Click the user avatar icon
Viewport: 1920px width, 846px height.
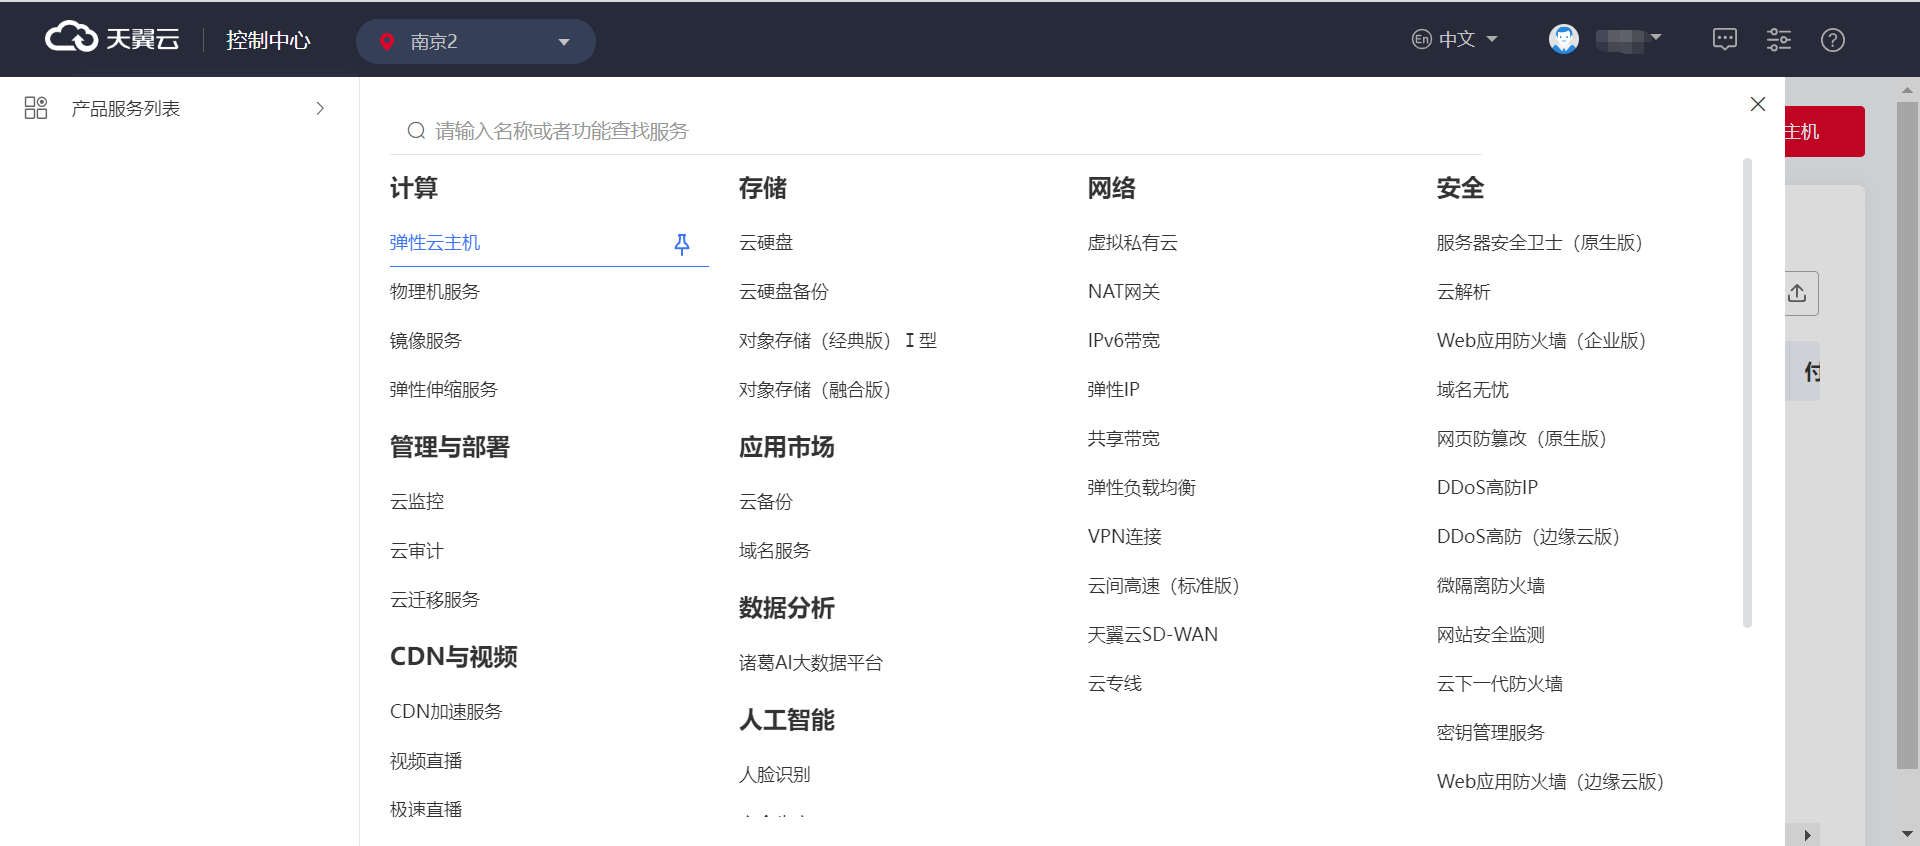(x=1563, y=40)
